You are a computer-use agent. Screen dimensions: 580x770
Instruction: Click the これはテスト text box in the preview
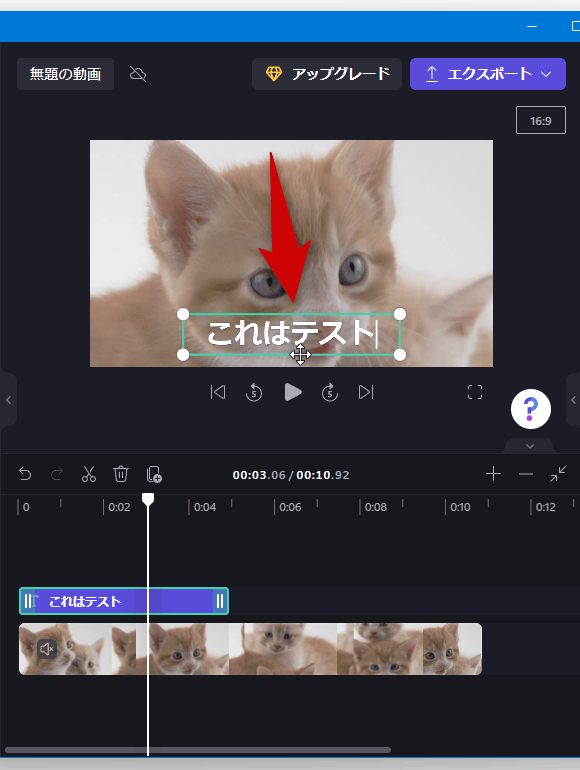(x=291, y=334)
